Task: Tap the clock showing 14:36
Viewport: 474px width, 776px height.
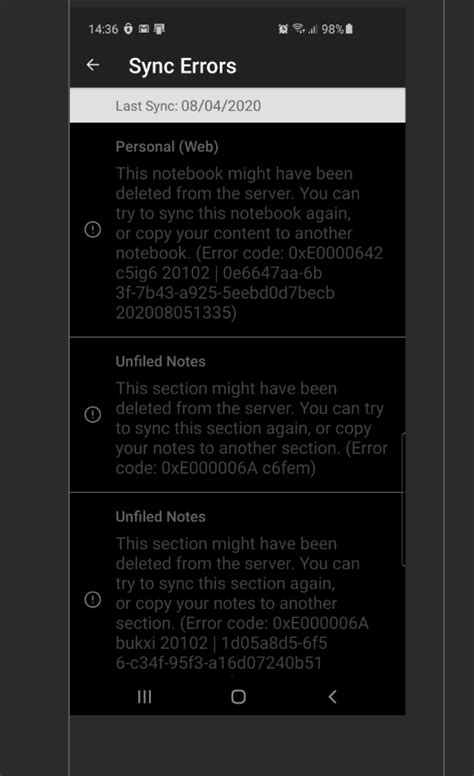Action: [103, 29]
